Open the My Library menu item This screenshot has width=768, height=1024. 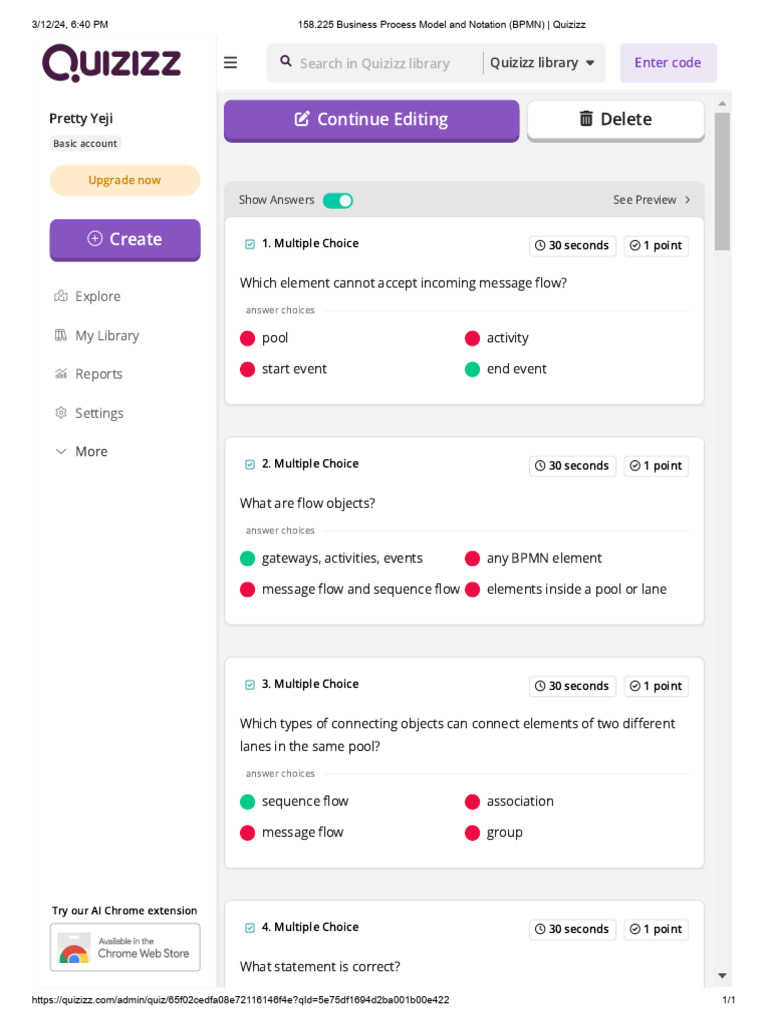tap(106, 336)
